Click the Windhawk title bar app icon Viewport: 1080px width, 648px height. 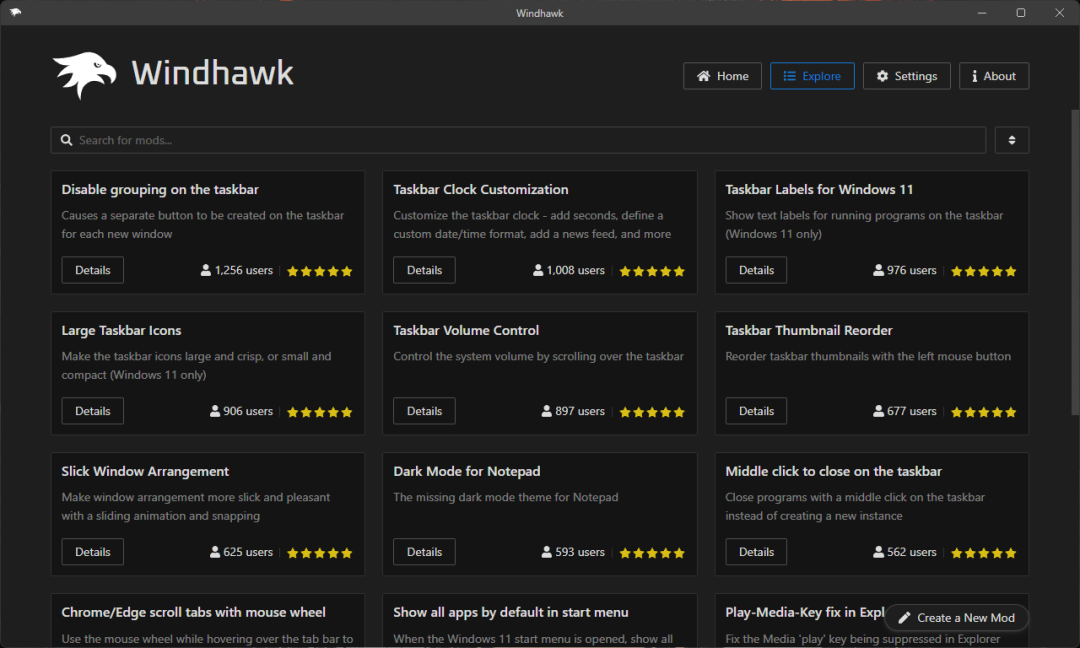click(x=15, y=13)
